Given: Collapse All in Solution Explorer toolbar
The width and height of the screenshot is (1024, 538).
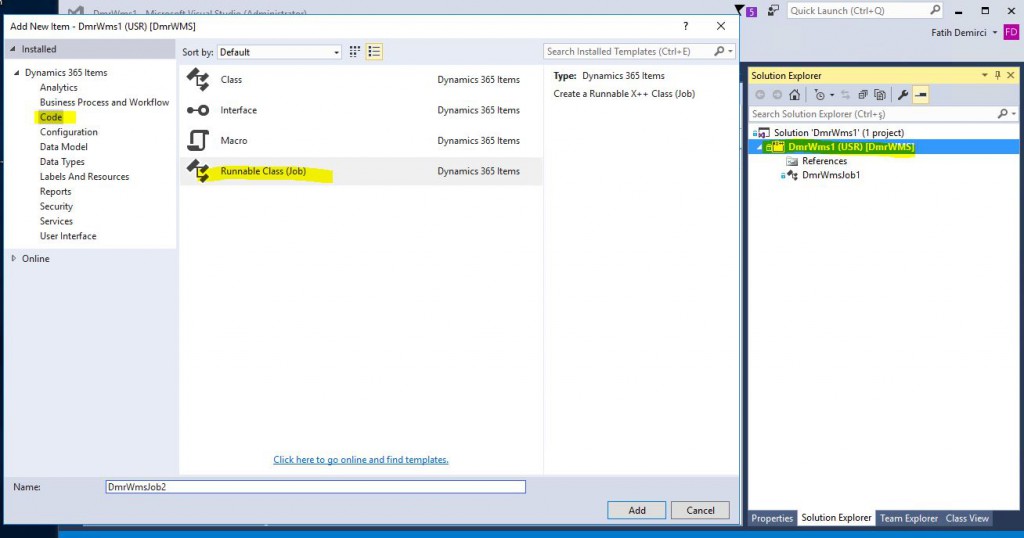Looking at the screenshot, I should pos(863,95).
